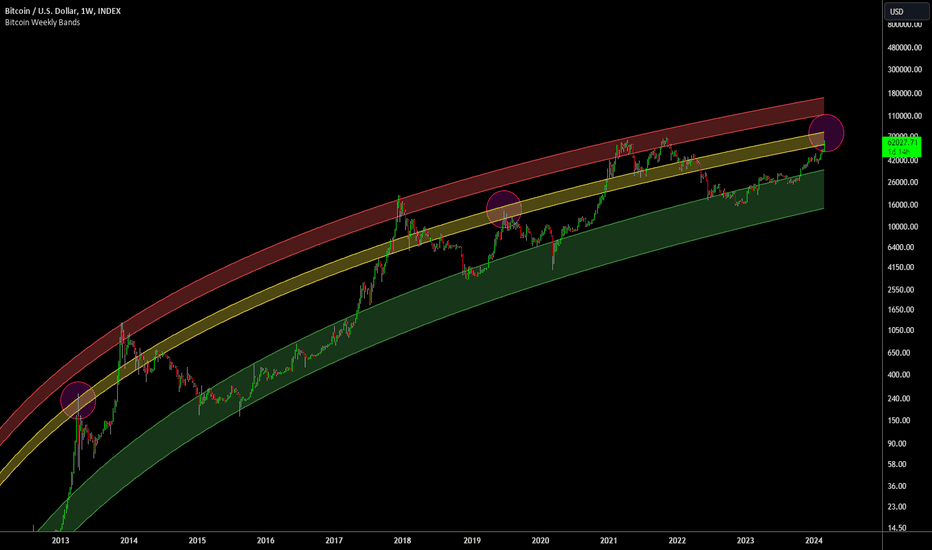932x550 pixels.
Task: Click the 2013 label on the time axis
Action: coord(61,540)
